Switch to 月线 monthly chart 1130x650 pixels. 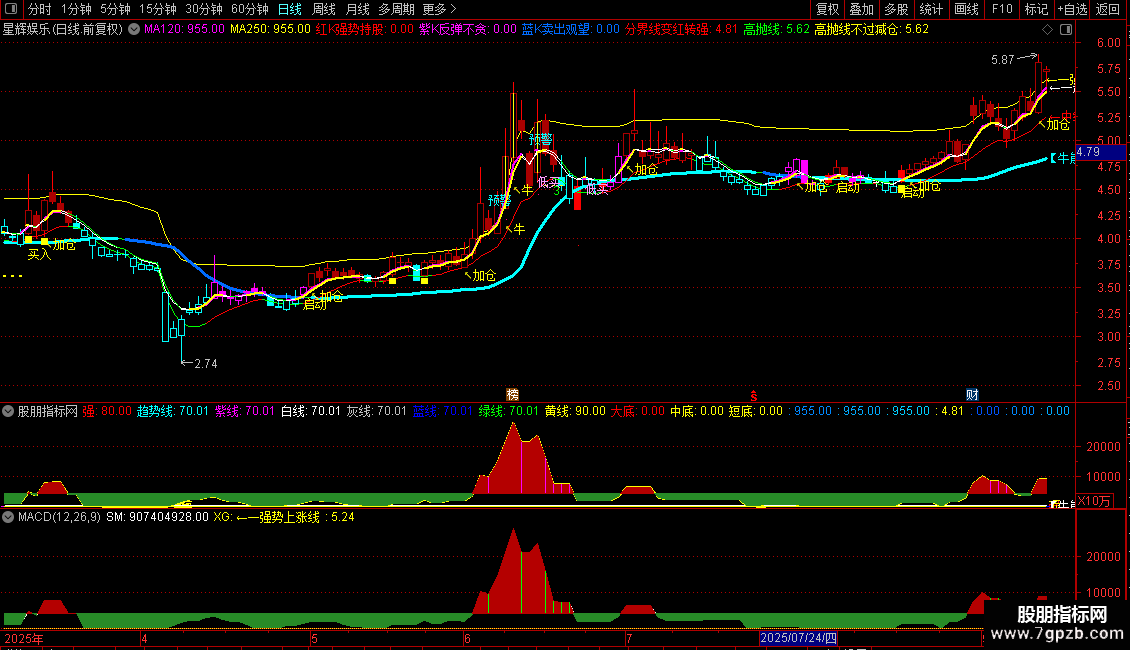click(357, 9)
